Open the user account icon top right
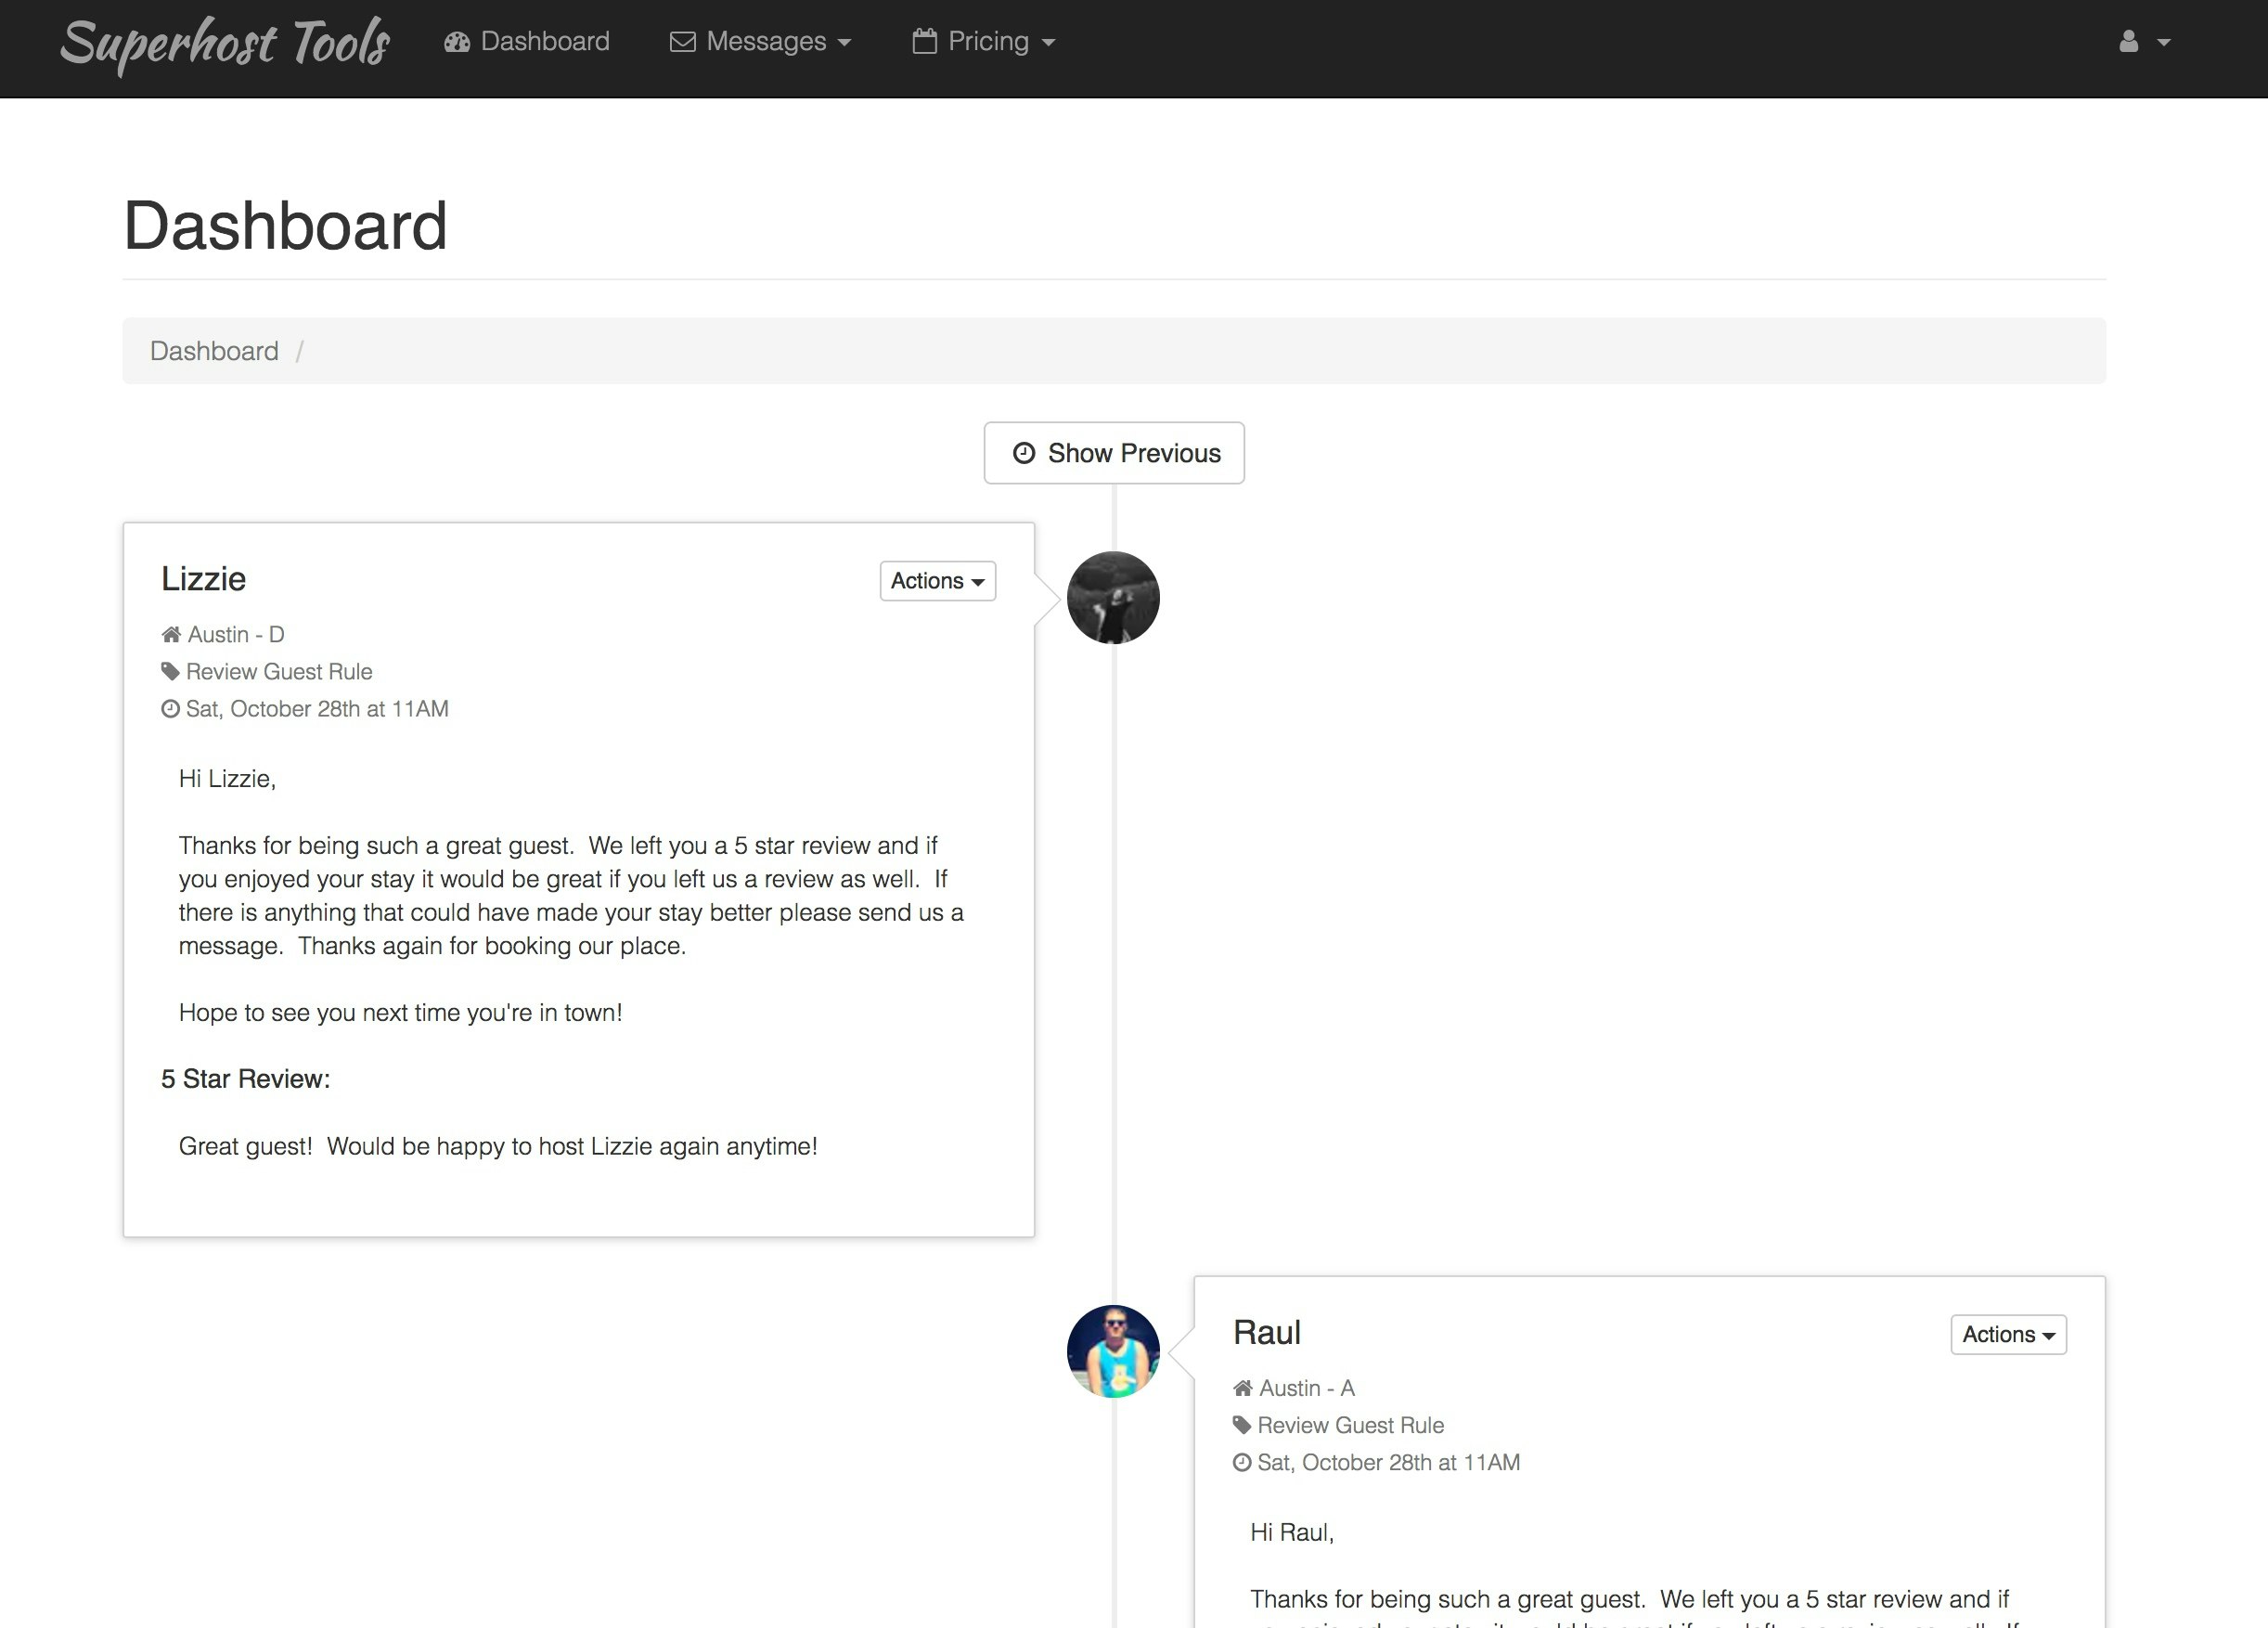Viewport: 2268px width, 1628px height. (x=2129, y=41)
